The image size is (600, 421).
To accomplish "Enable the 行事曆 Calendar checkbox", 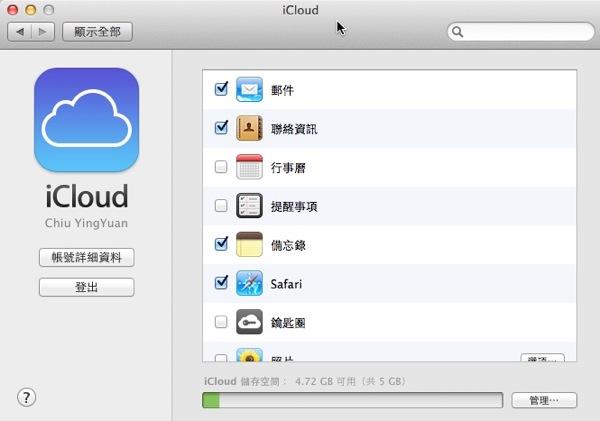I will (x=221, y=167).
